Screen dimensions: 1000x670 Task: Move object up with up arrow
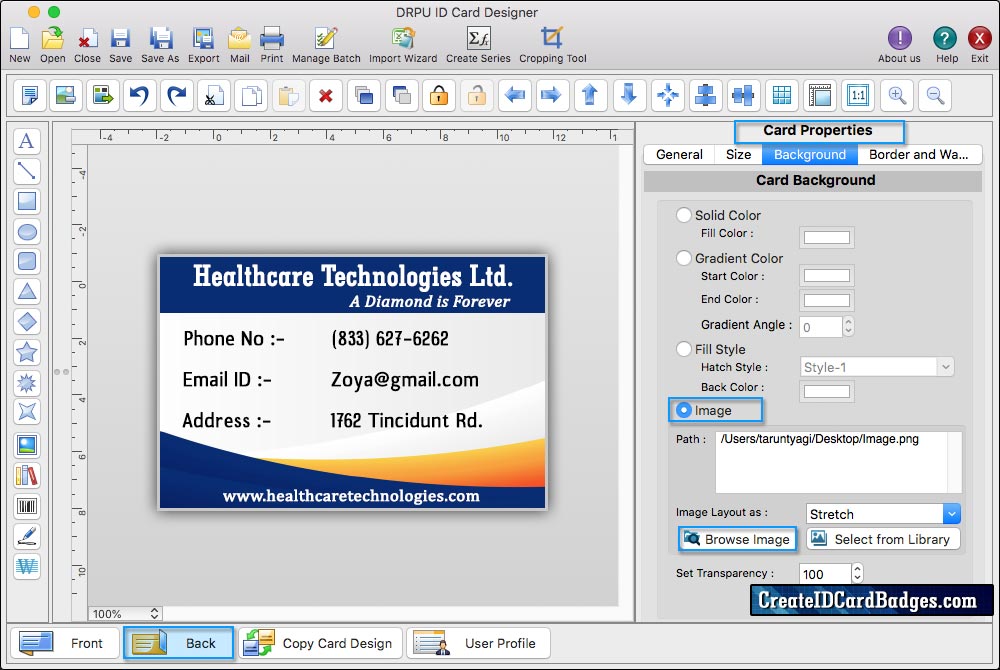(591, 96)
